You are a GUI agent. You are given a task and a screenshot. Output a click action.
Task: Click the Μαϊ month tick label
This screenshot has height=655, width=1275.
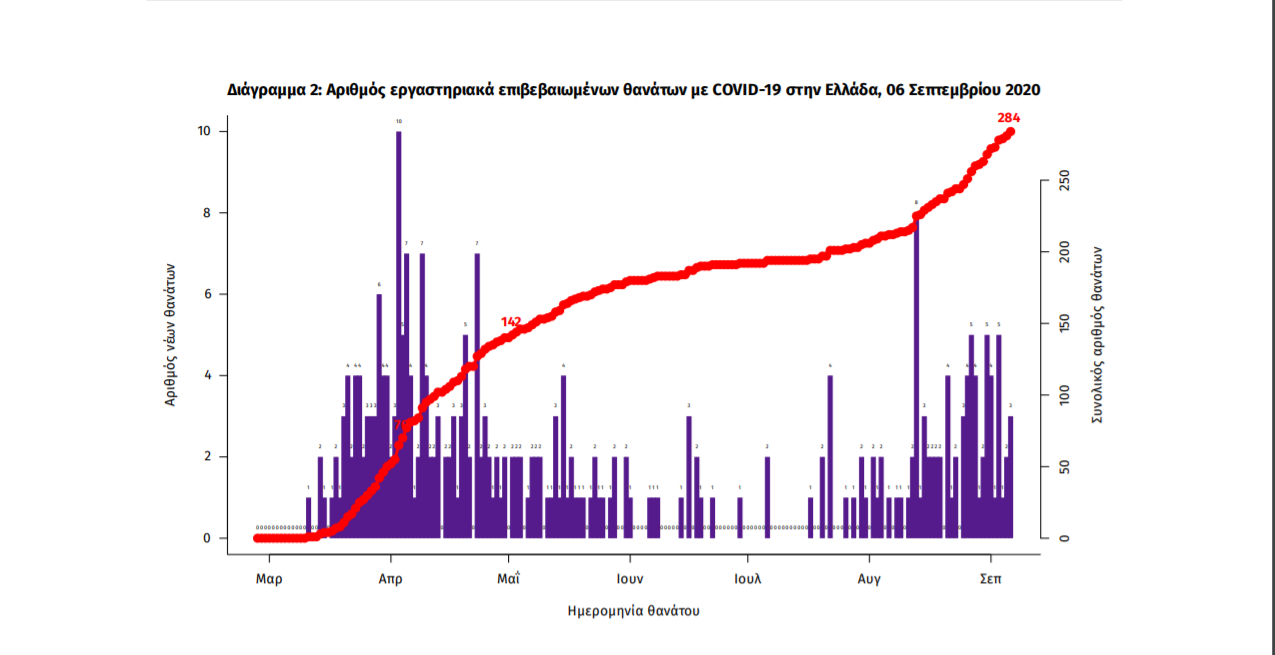(509, 579)
